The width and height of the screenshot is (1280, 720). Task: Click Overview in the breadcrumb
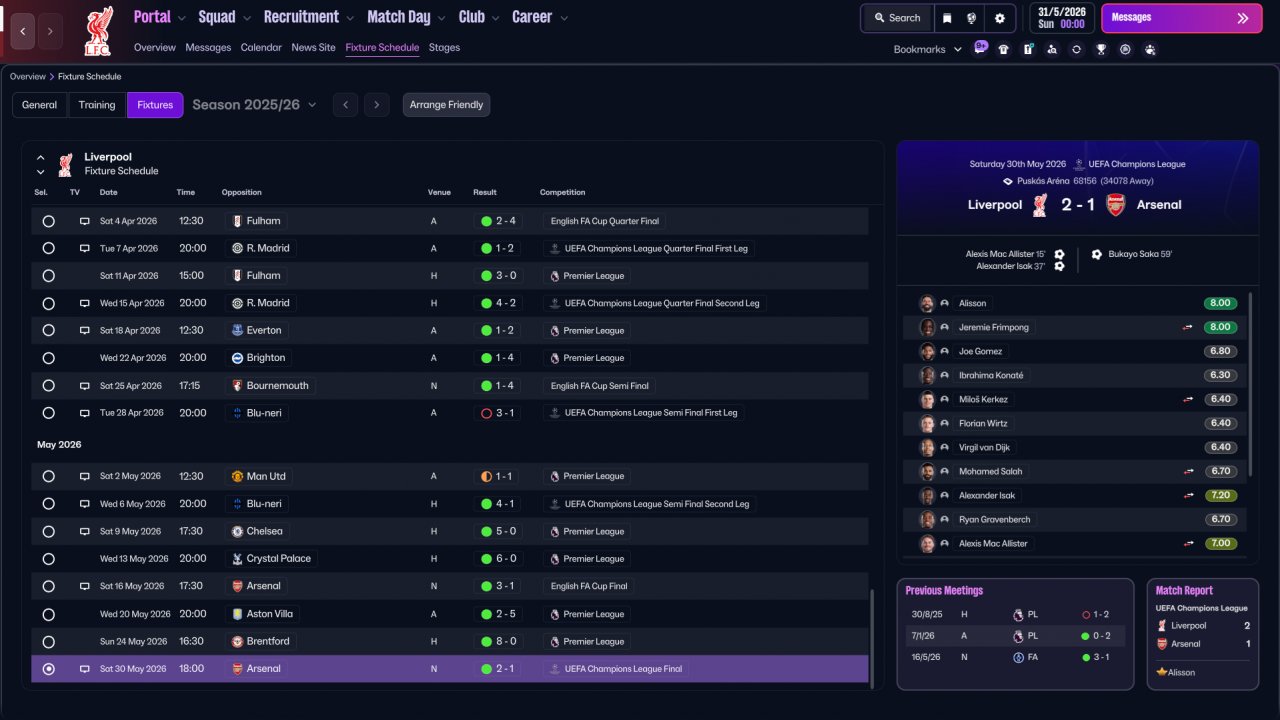click(x=28, y=77)
